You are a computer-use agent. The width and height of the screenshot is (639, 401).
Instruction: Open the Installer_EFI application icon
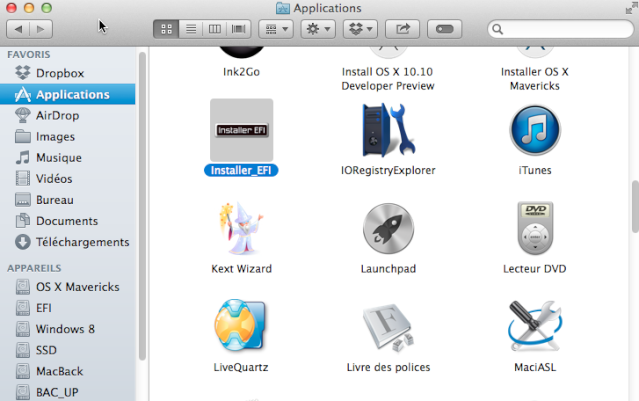point(241,130)
